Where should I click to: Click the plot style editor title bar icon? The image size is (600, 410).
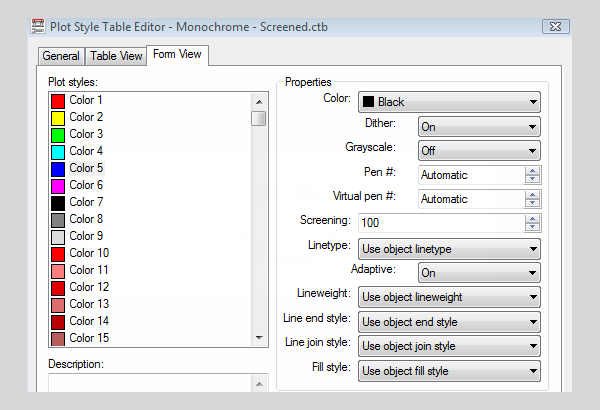(38, 26)
